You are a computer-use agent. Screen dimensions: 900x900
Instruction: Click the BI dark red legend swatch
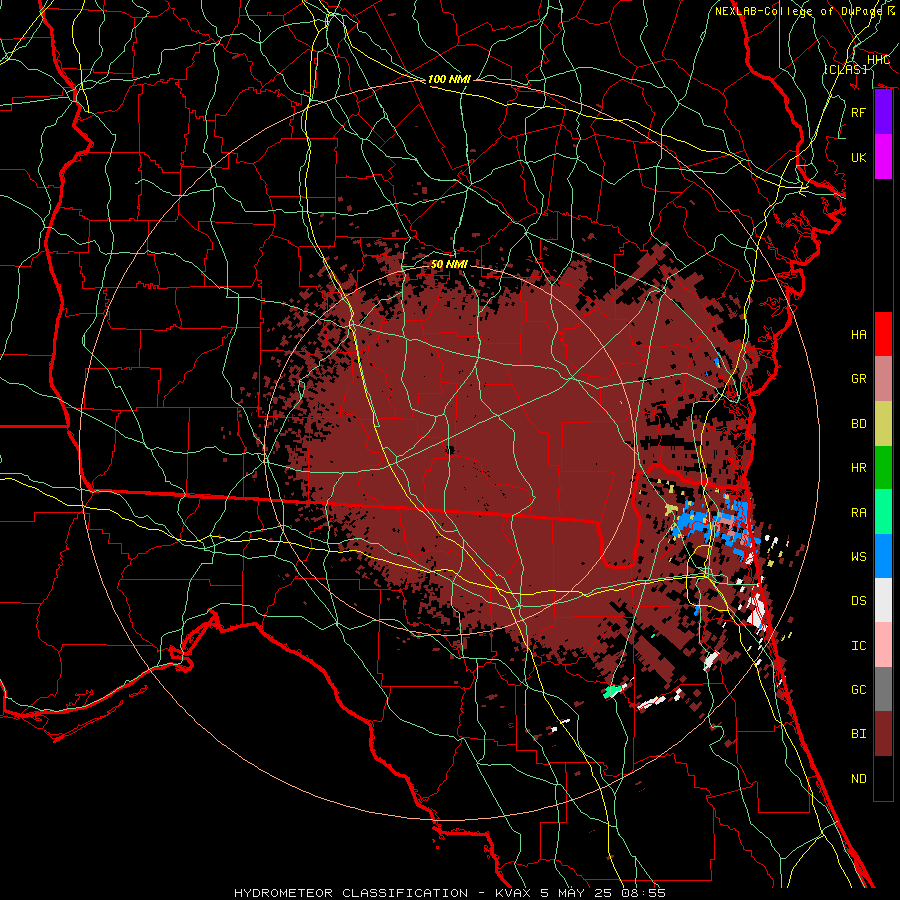tap(883, 734)
